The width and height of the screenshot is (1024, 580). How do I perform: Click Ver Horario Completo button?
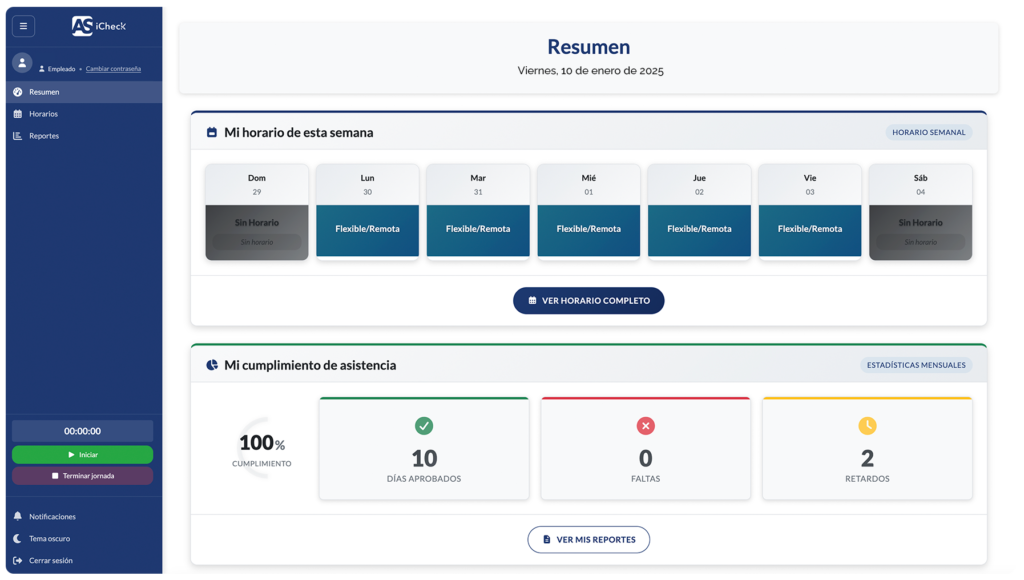pos(588,300)
